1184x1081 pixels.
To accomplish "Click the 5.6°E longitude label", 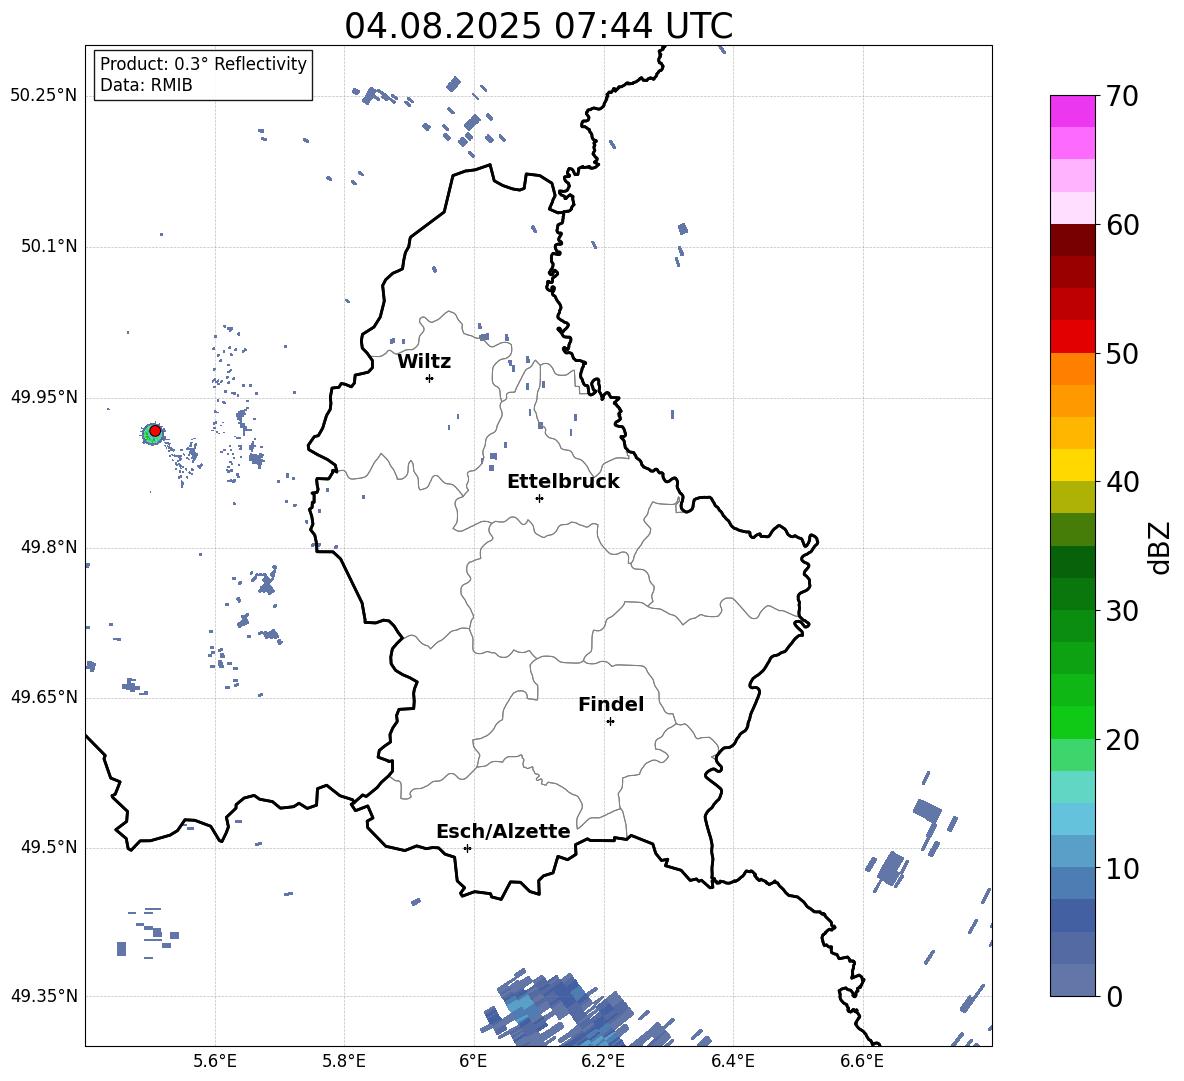I will (215, 1062).
